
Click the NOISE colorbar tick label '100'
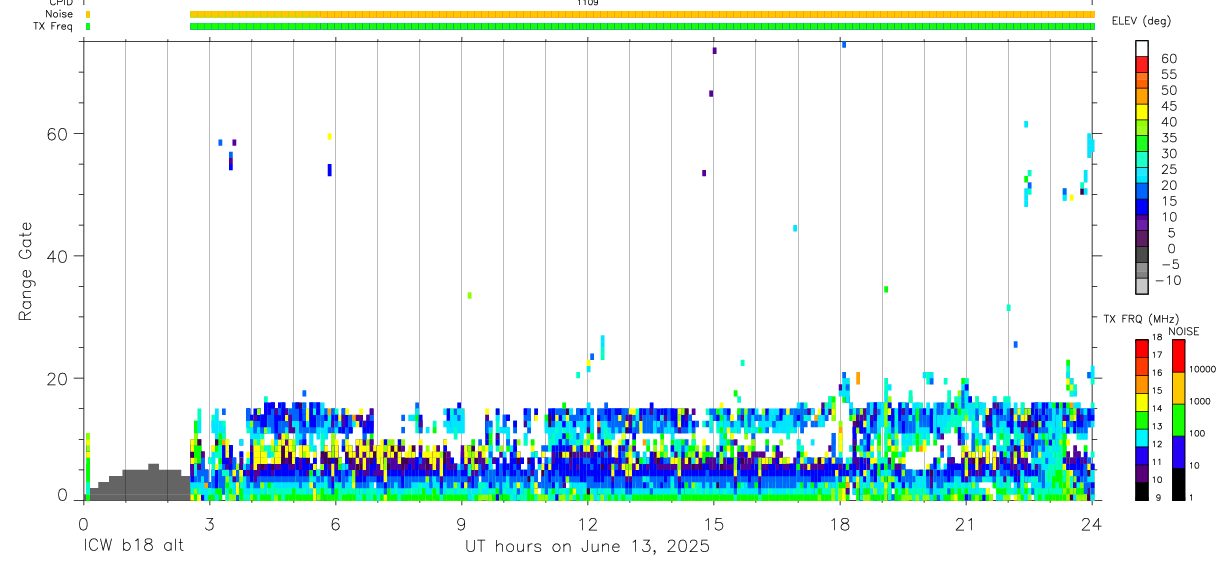tap(1198, 434)
